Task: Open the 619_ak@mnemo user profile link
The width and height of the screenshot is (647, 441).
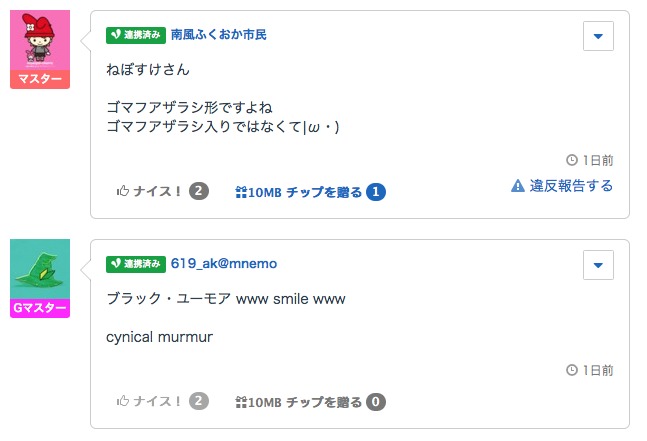Action: point(224,264)
